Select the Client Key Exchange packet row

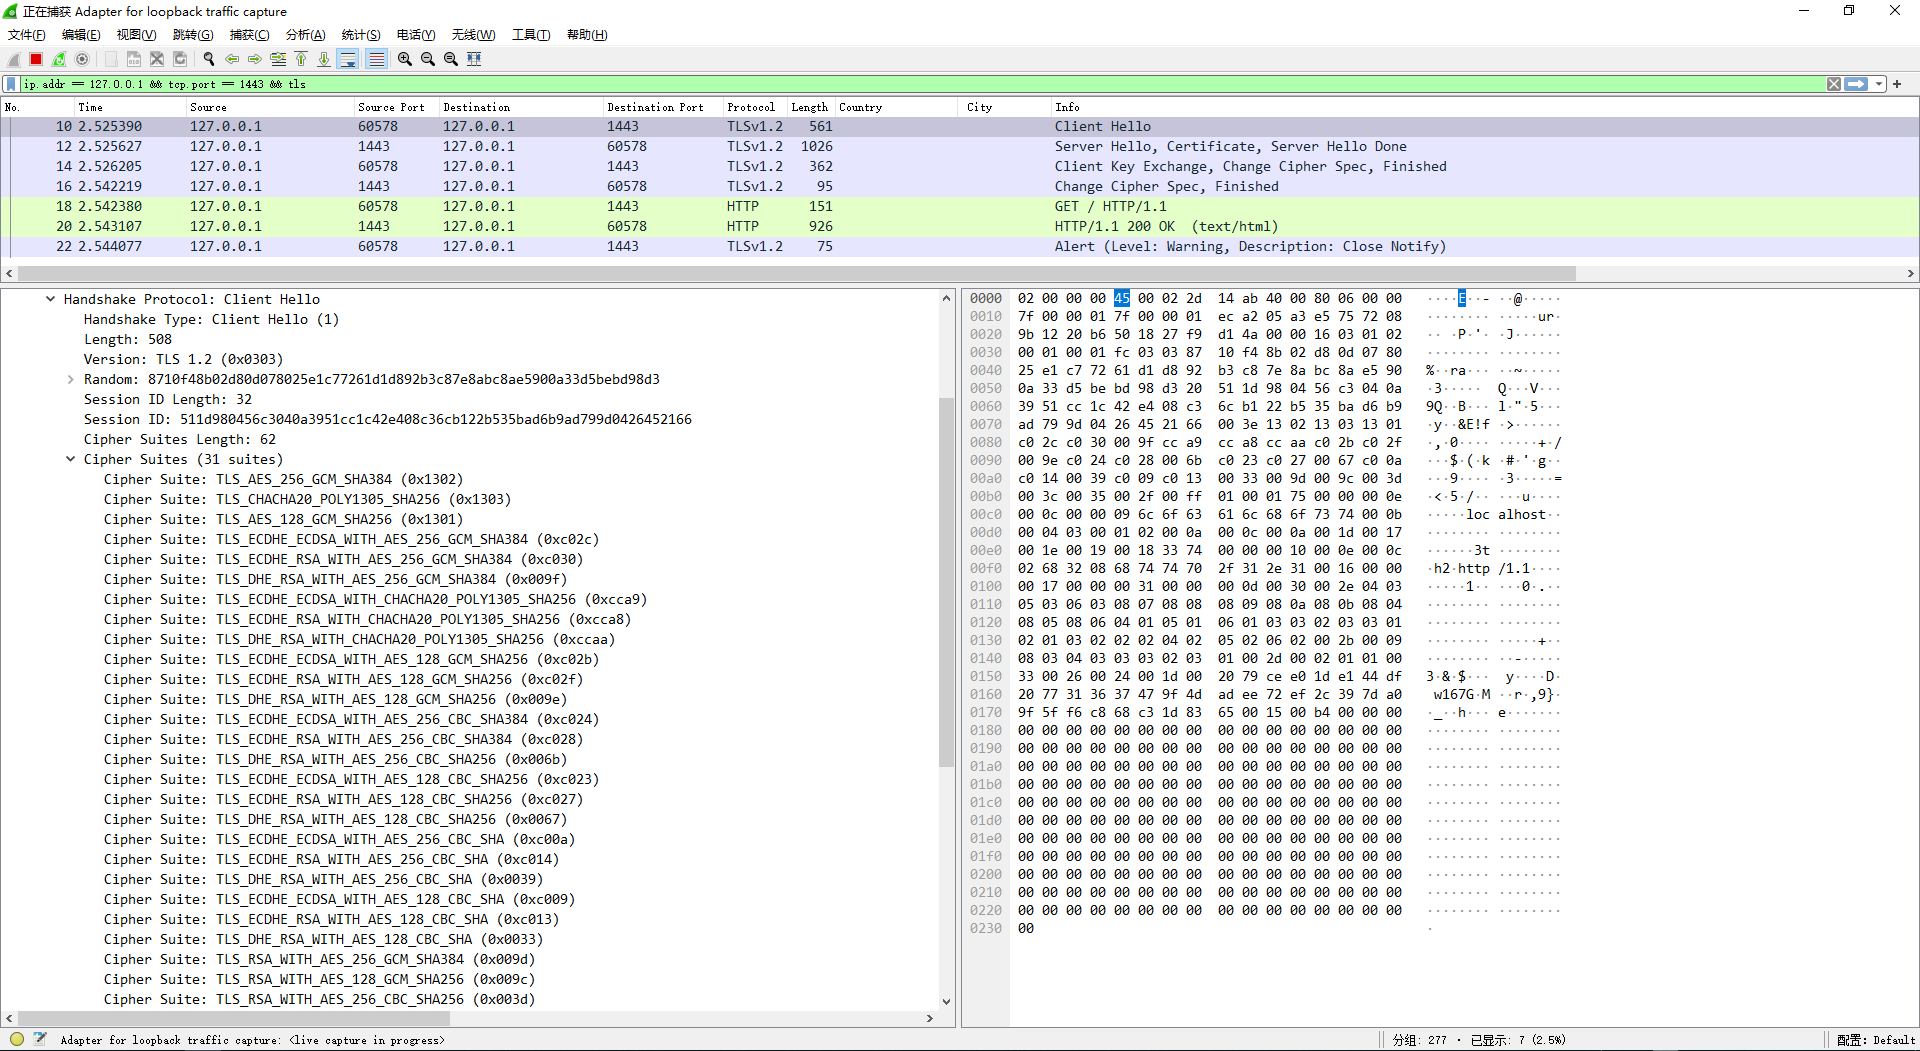click(960, 166)
